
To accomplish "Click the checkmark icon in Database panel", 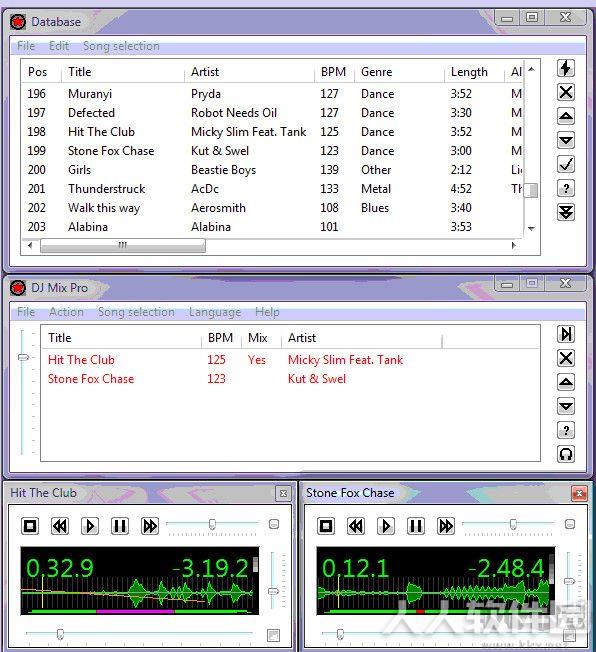I will (566, 164).
